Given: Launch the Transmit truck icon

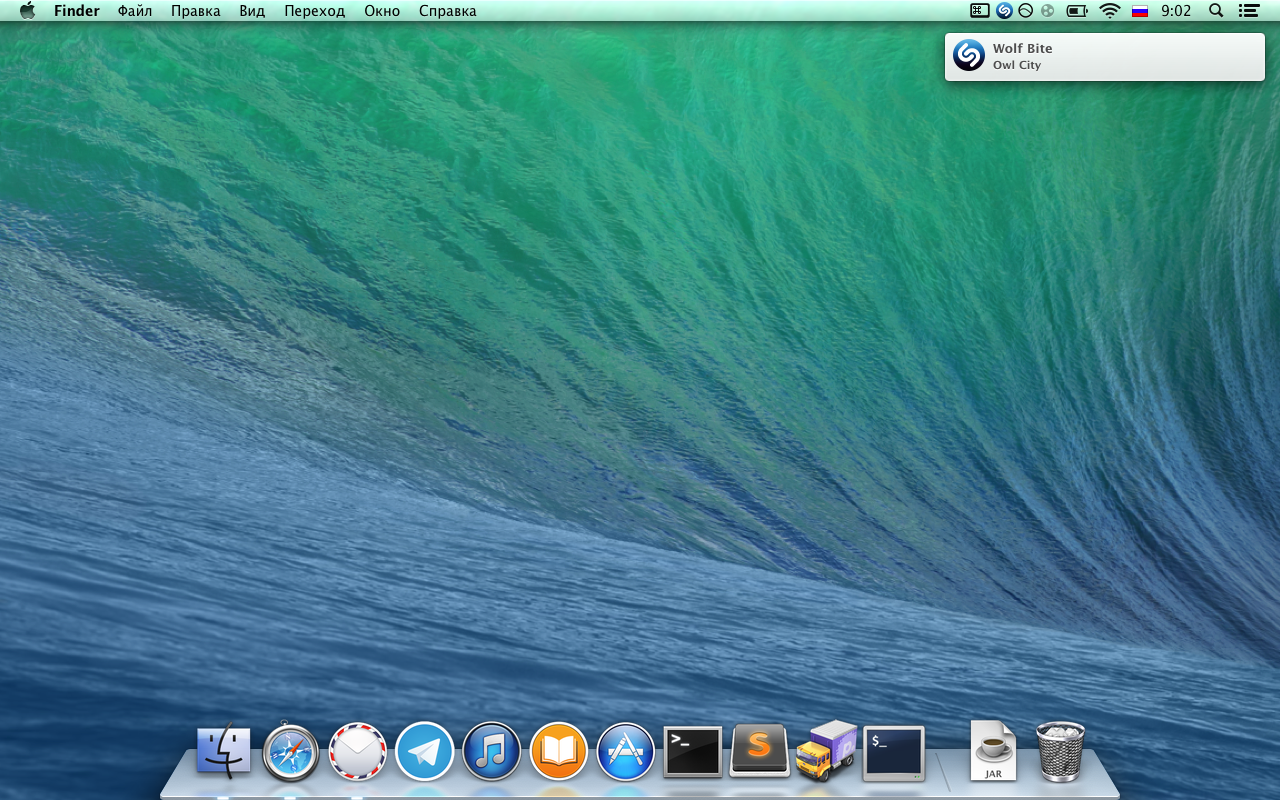Looking at the screenshot, I should click(826, 750).
